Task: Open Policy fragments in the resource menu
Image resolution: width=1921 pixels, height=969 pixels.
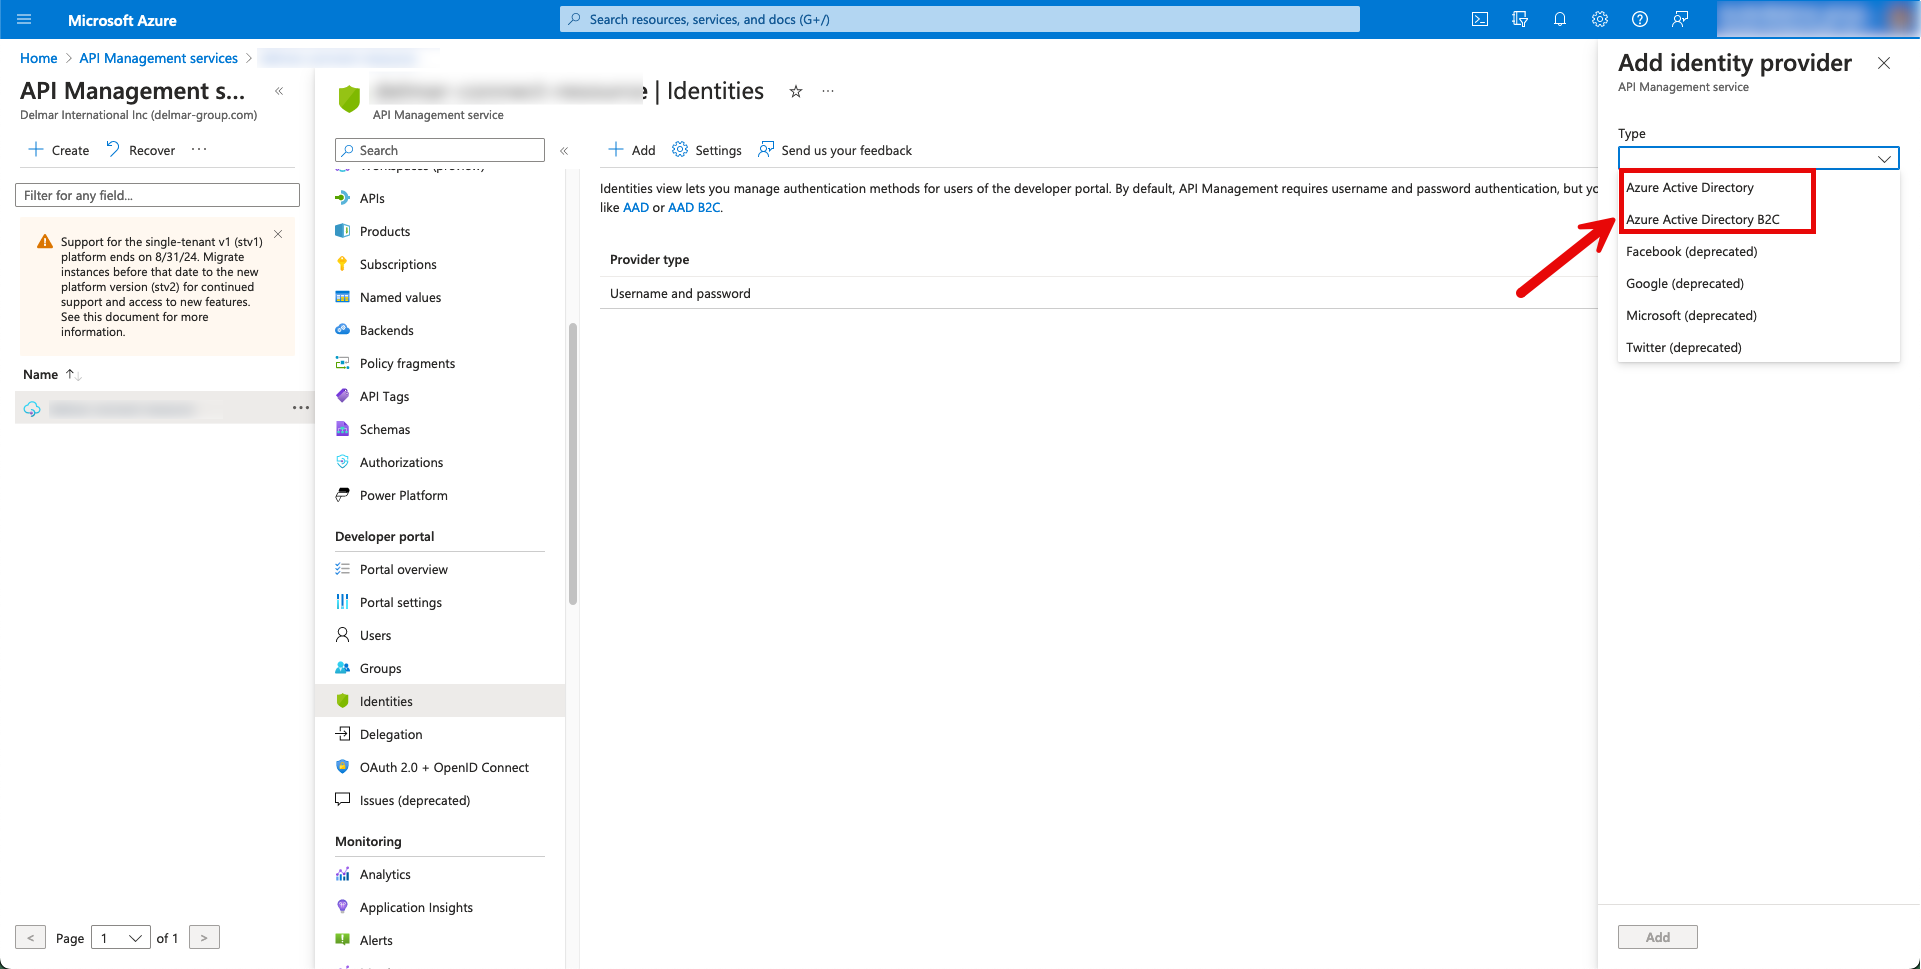Action: click(440, 363)
